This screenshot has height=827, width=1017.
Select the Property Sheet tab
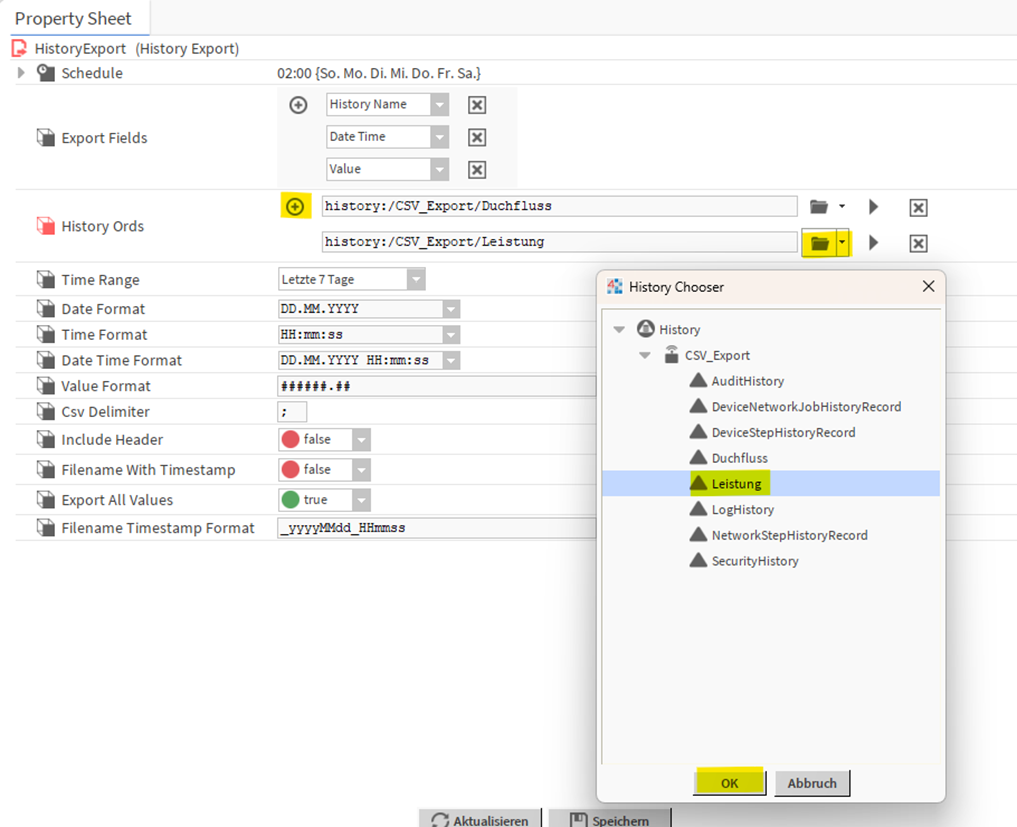(x=73, y=19)
